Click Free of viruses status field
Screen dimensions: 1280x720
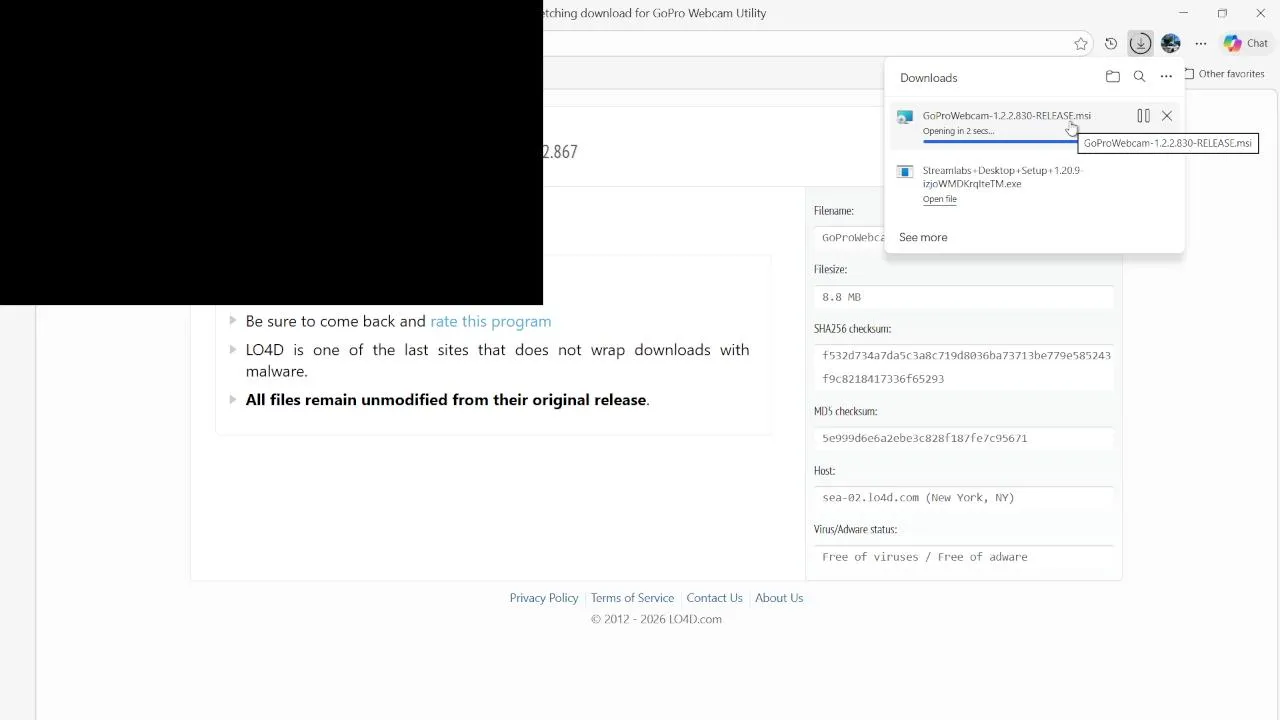[964, 557]
